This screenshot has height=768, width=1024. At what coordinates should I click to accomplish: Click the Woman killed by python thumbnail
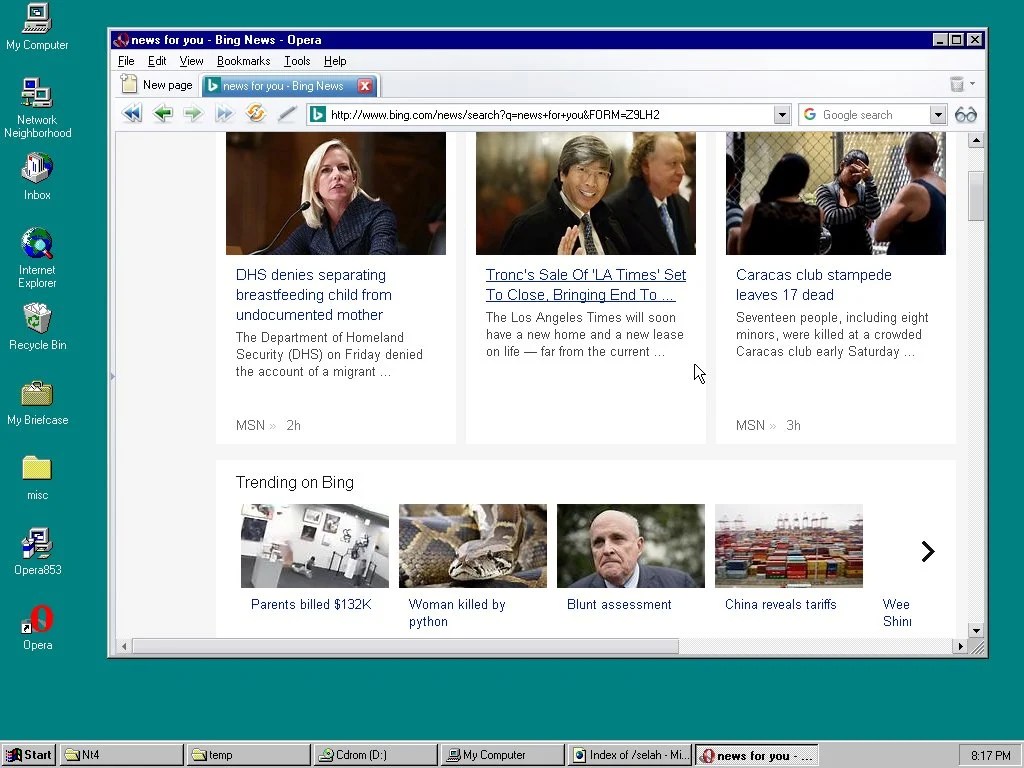[x=472, y=546]
